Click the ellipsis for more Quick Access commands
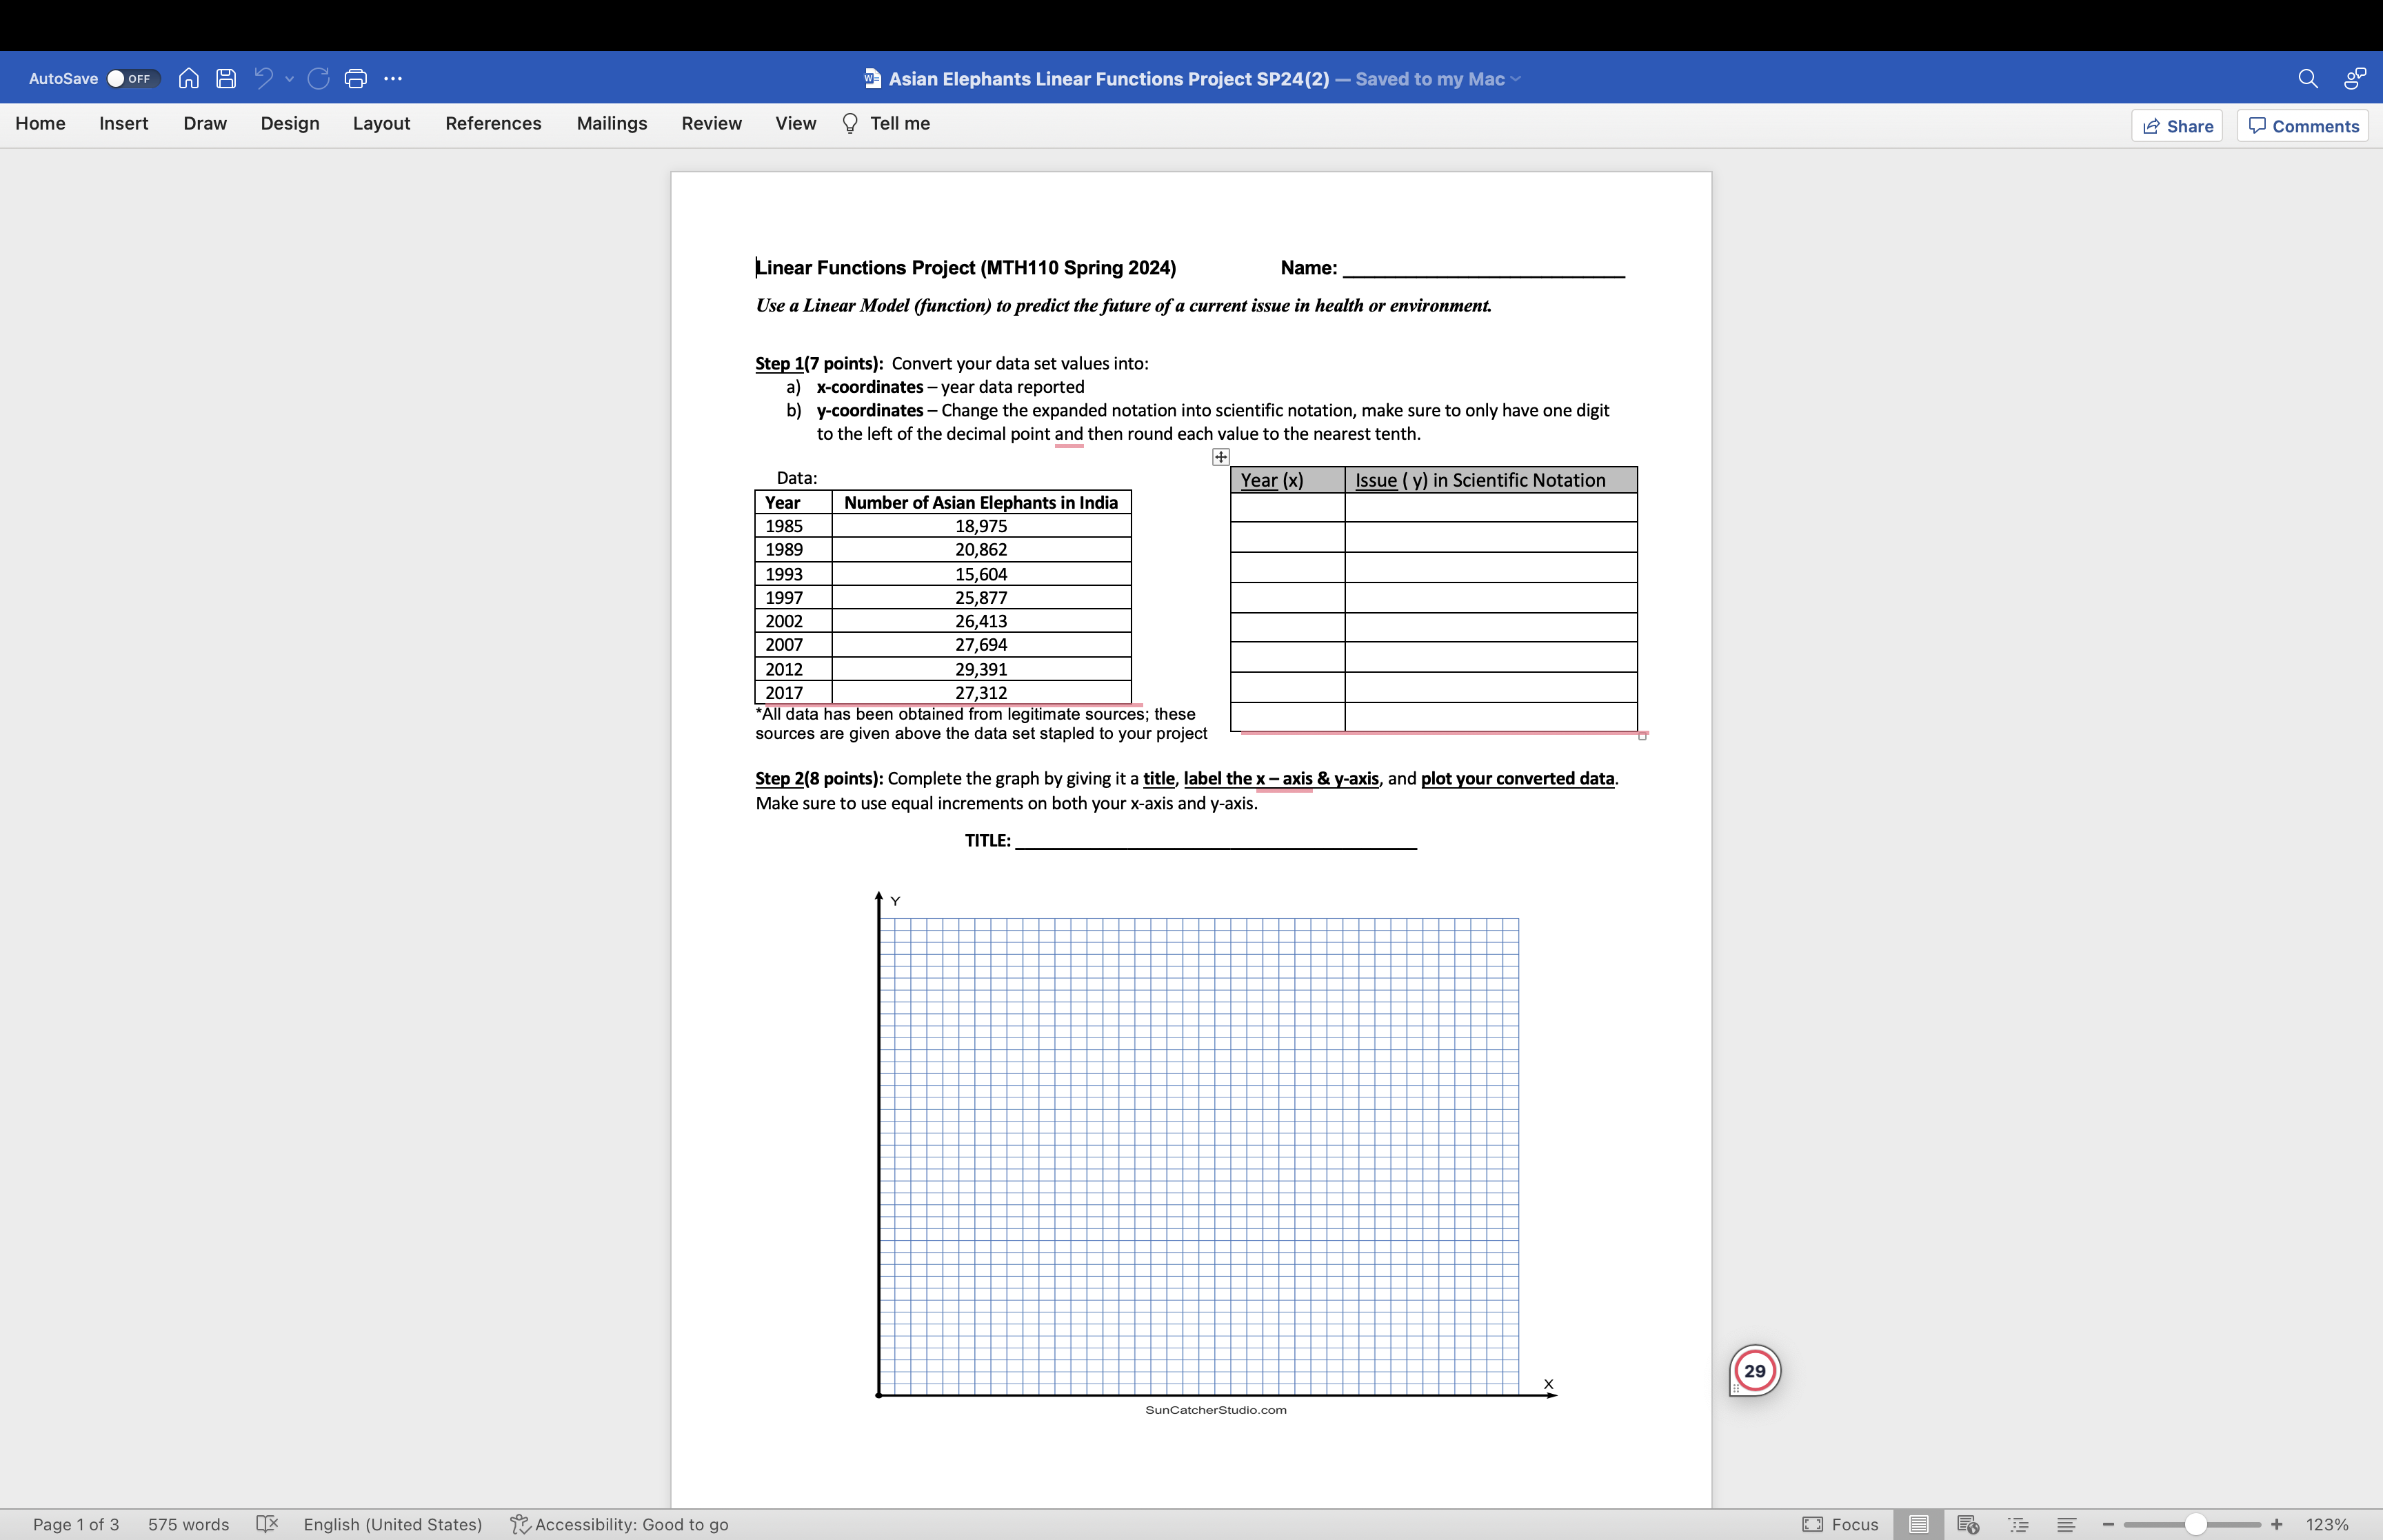The image size is (2383, 1540). point(393,78)
